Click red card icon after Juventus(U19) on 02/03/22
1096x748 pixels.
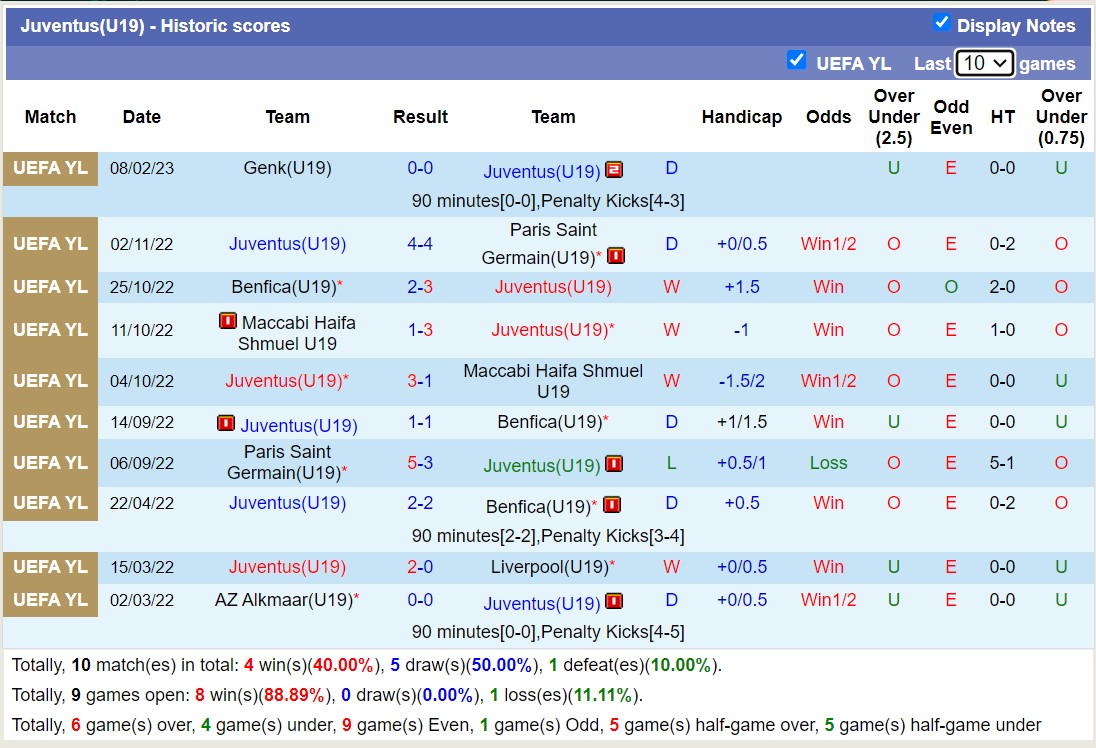(x=614, y=601)
